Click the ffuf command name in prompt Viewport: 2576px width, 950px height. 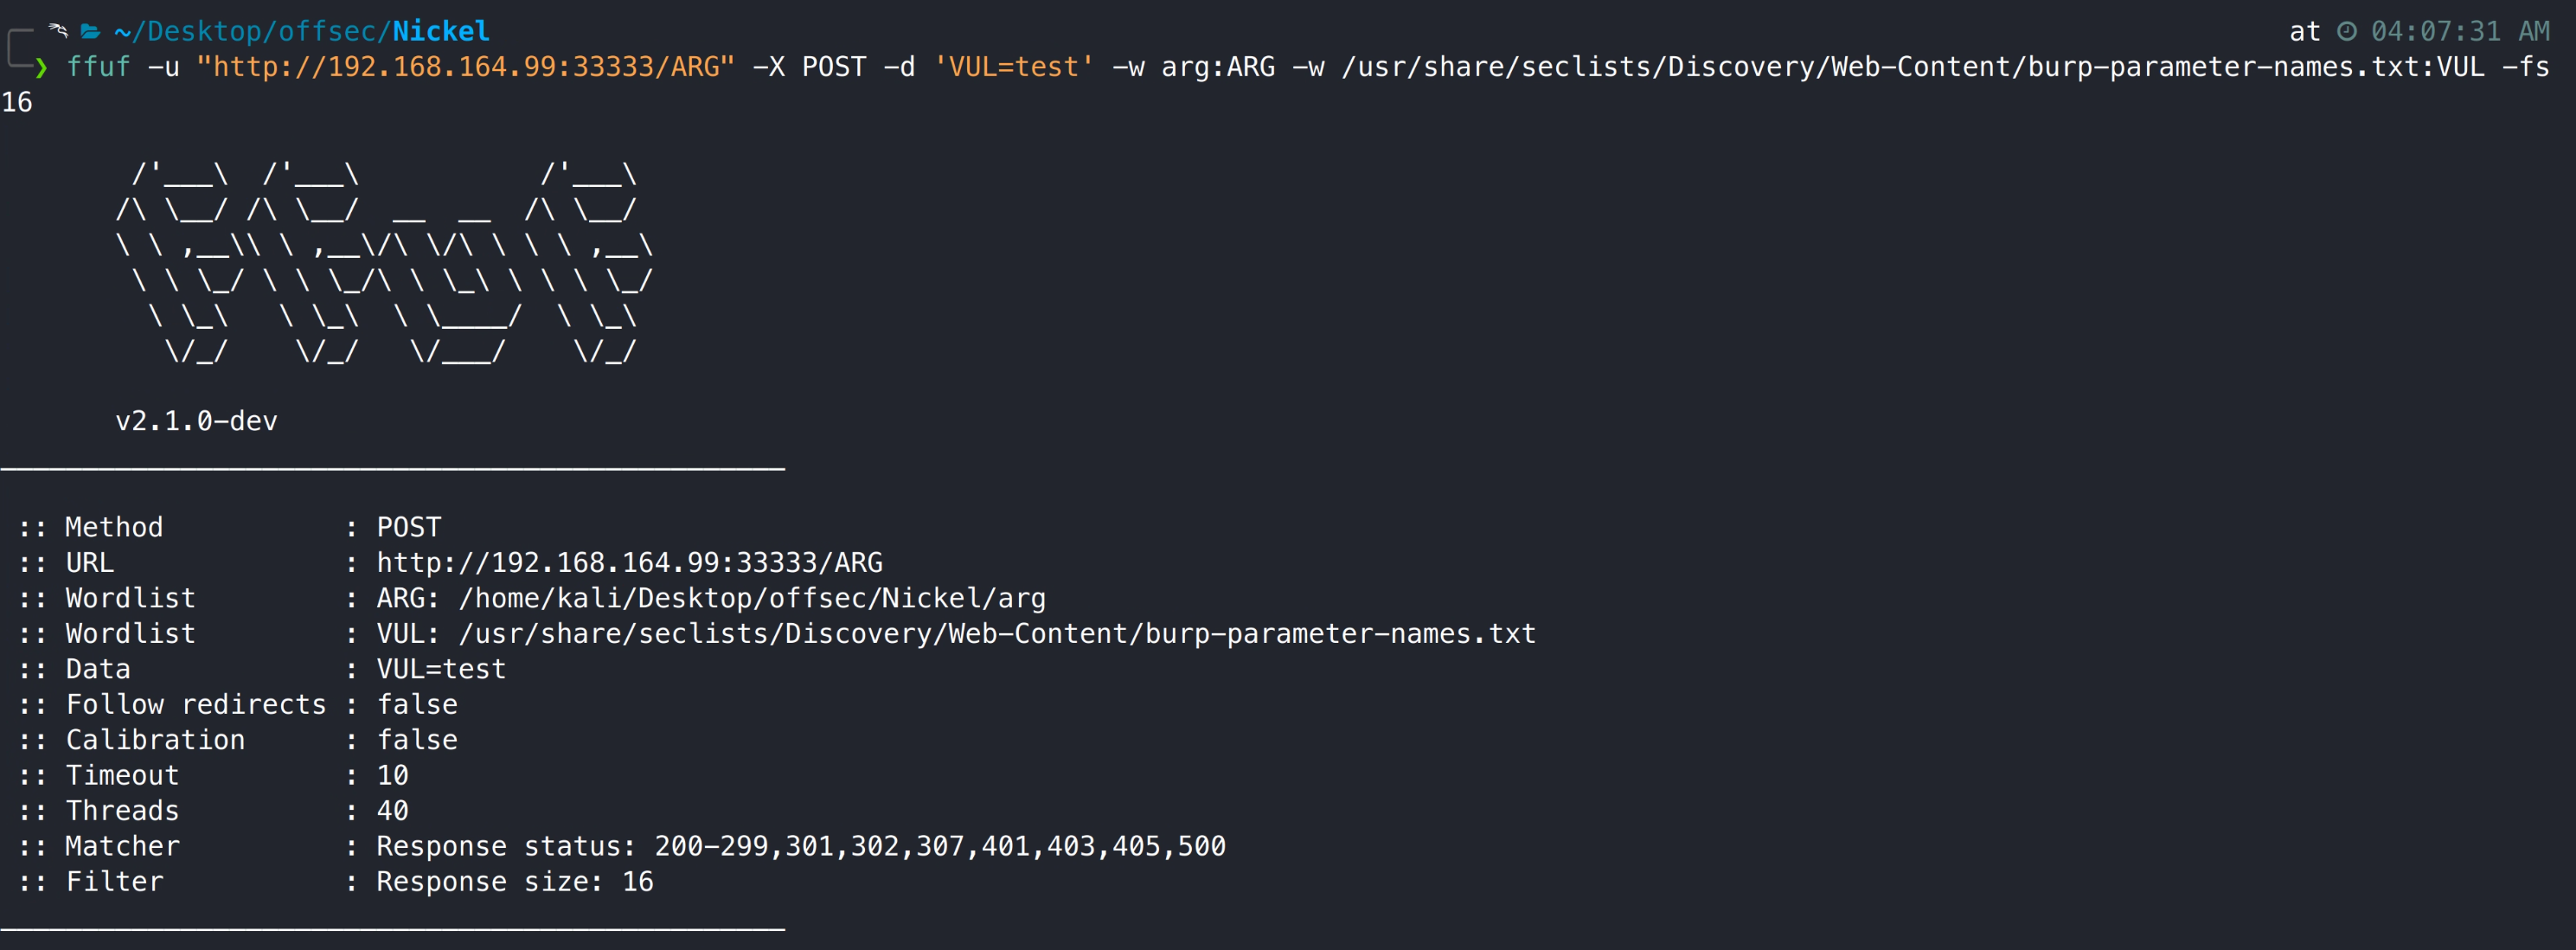point(98,67)
